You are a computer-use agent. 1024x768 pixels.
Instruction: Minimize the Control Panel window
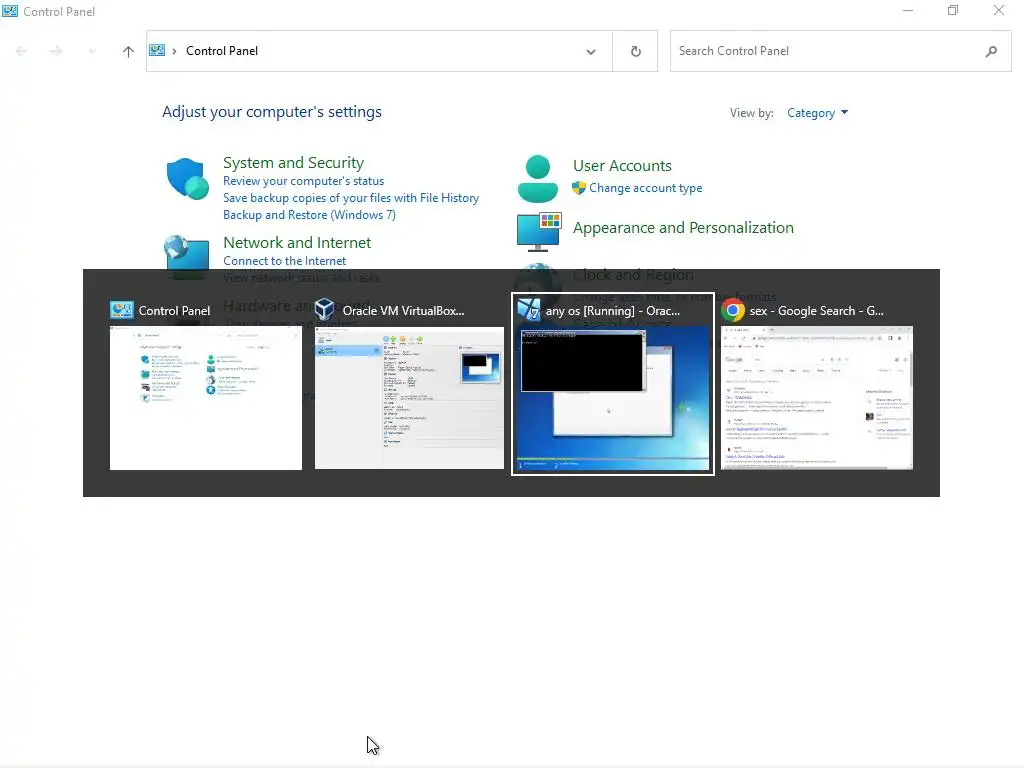908,10
